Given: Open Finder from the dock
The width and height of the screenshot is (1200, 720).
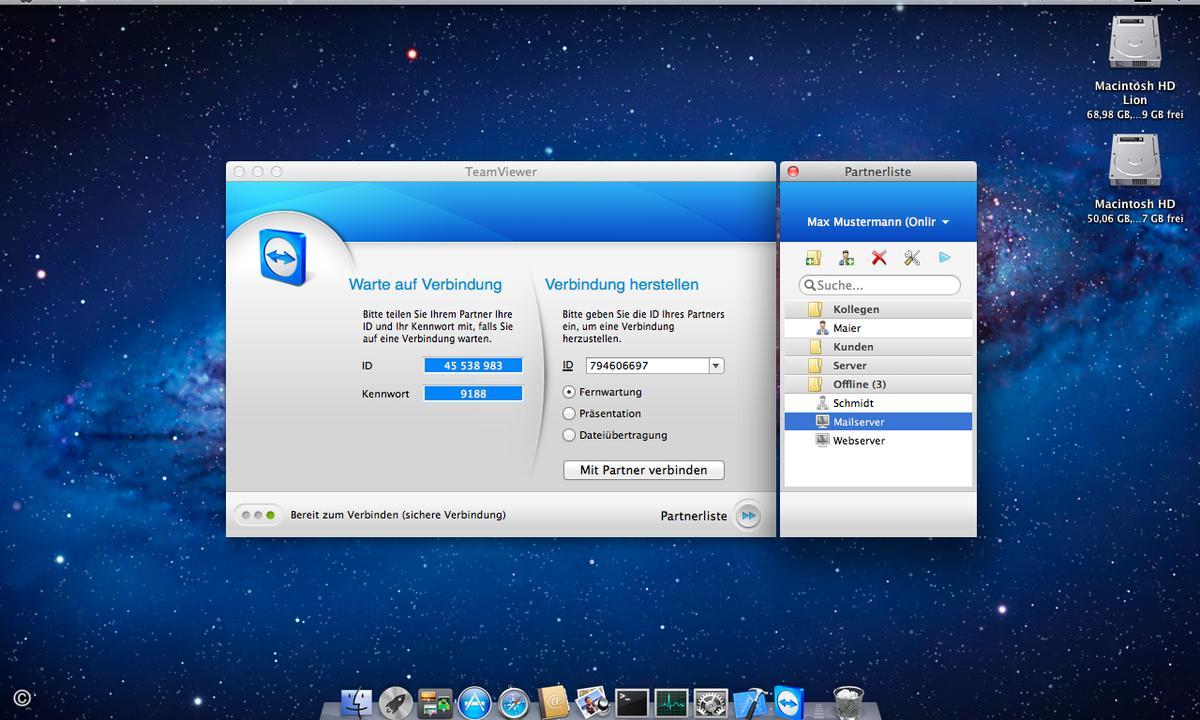Looking at the screenshot, I should click(x=356, y=703).
